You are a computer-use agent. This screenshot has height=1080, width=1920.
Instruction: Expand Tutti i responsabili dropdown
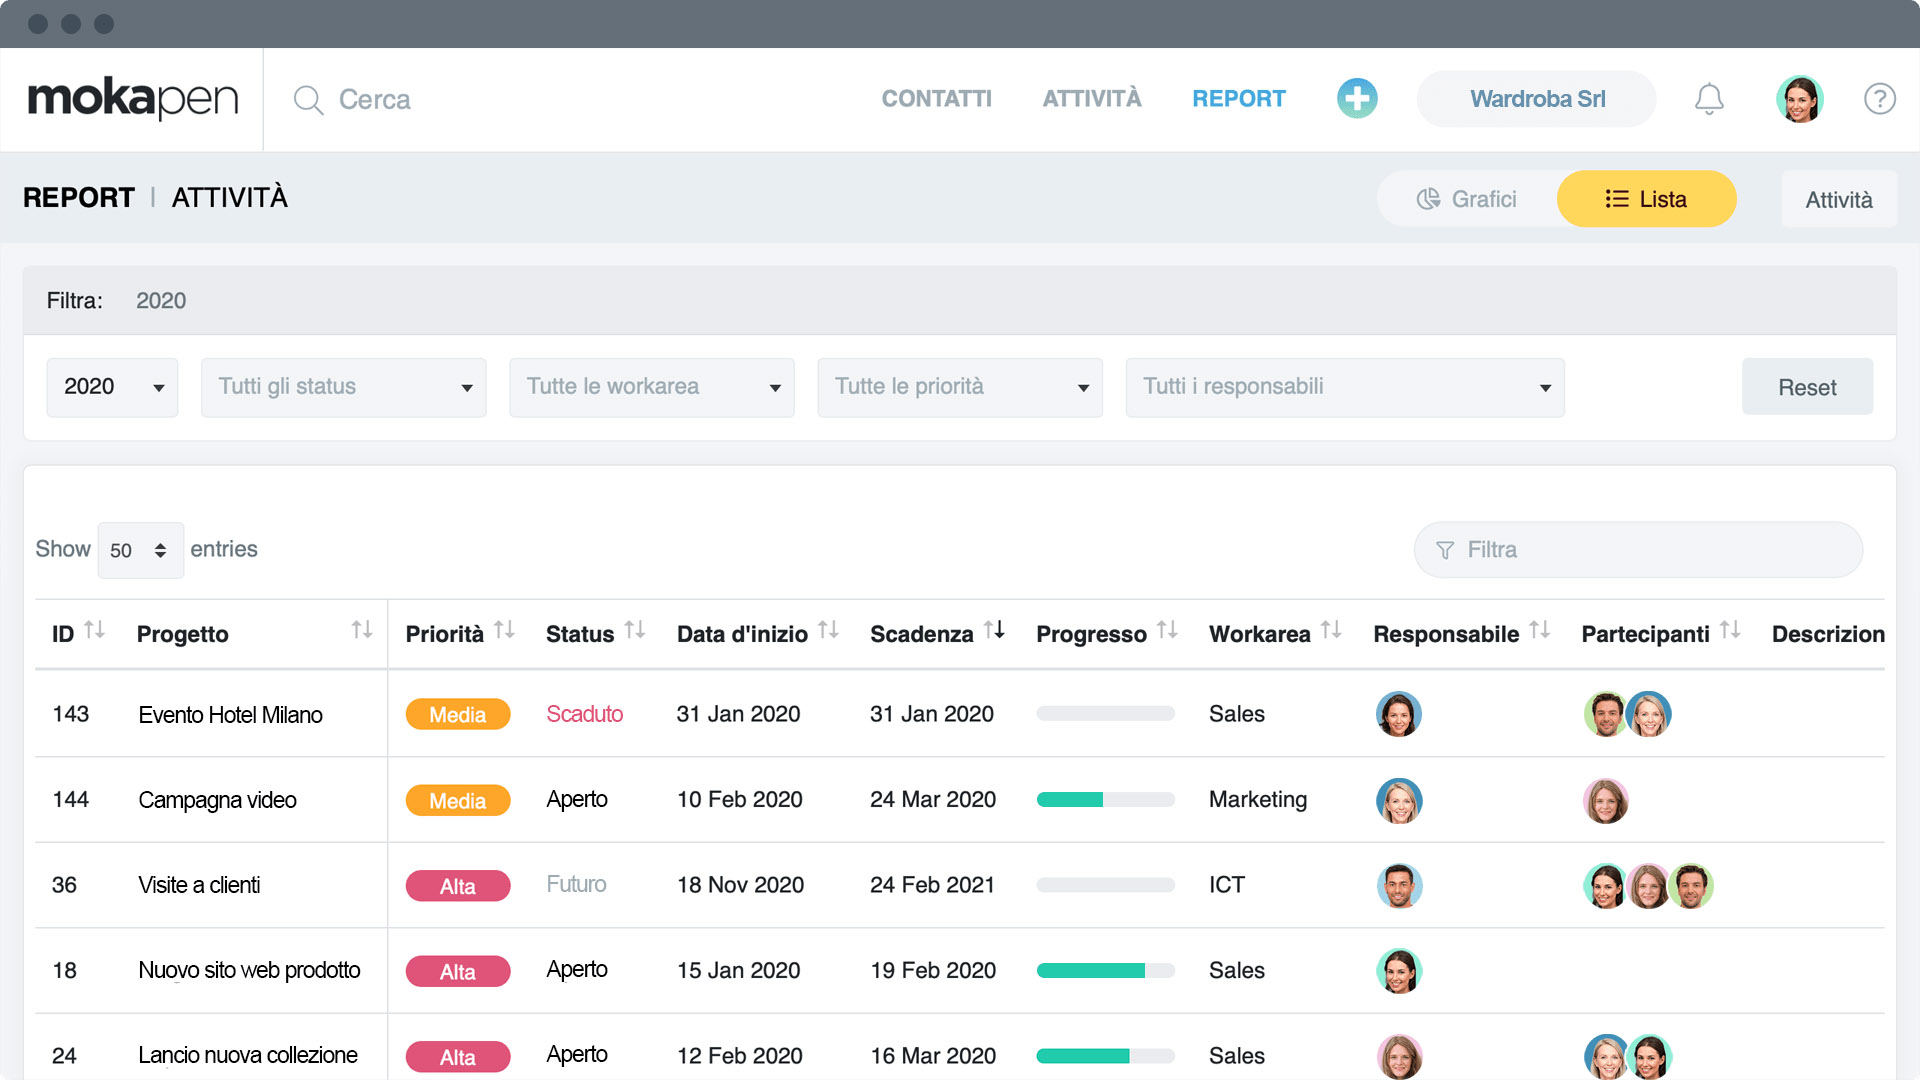(1344, 387)
